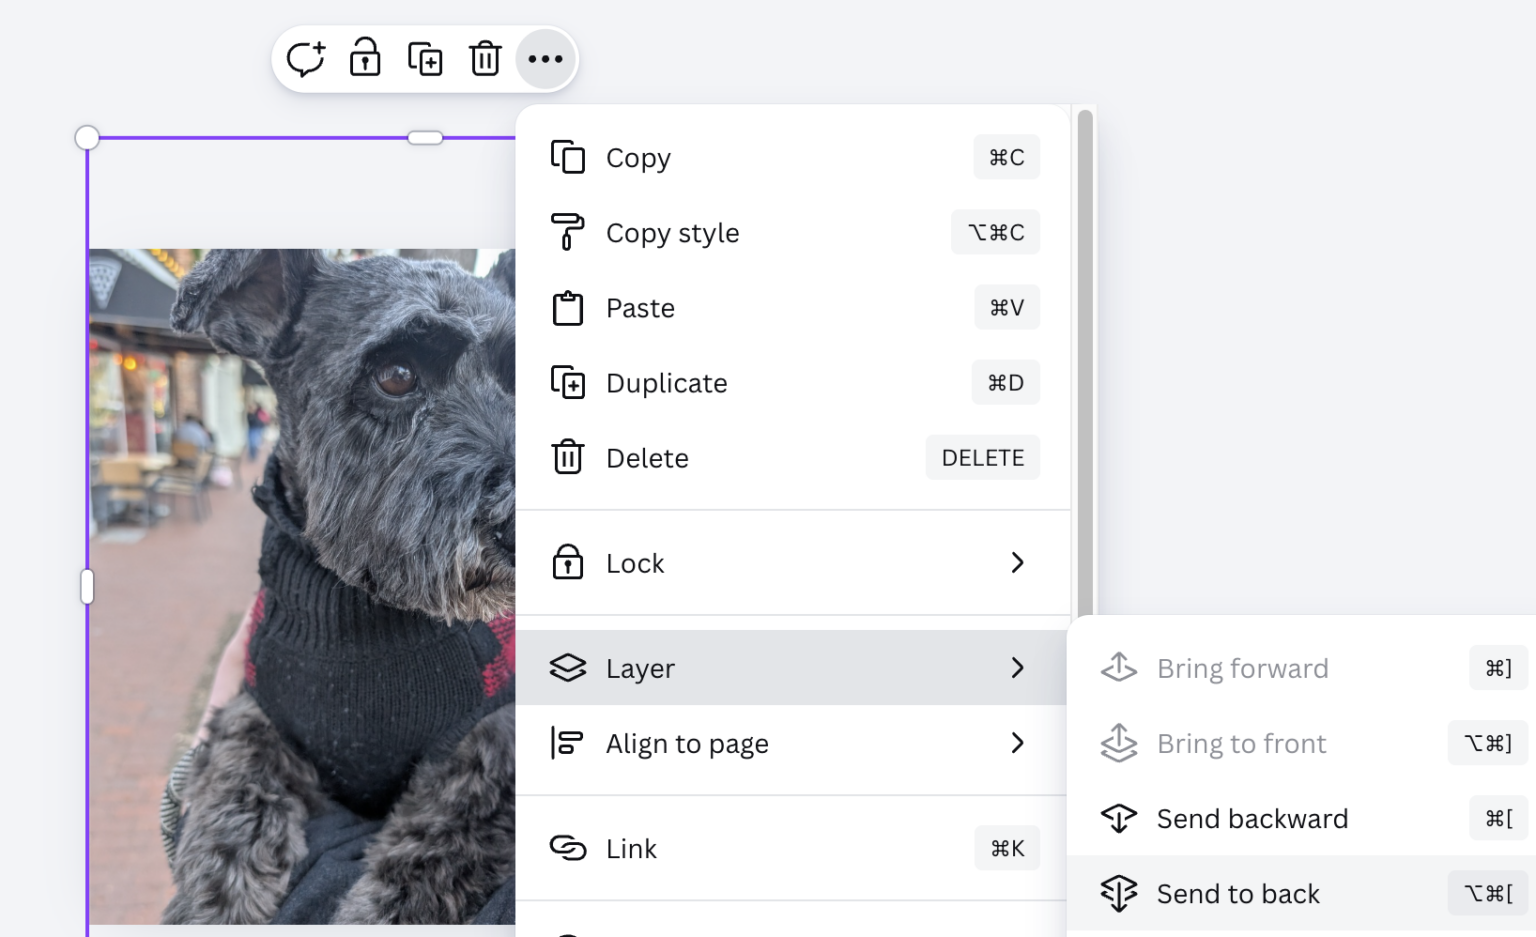Select Send to back option
The image size is (1536, 937).
[x=1238, y=894]
